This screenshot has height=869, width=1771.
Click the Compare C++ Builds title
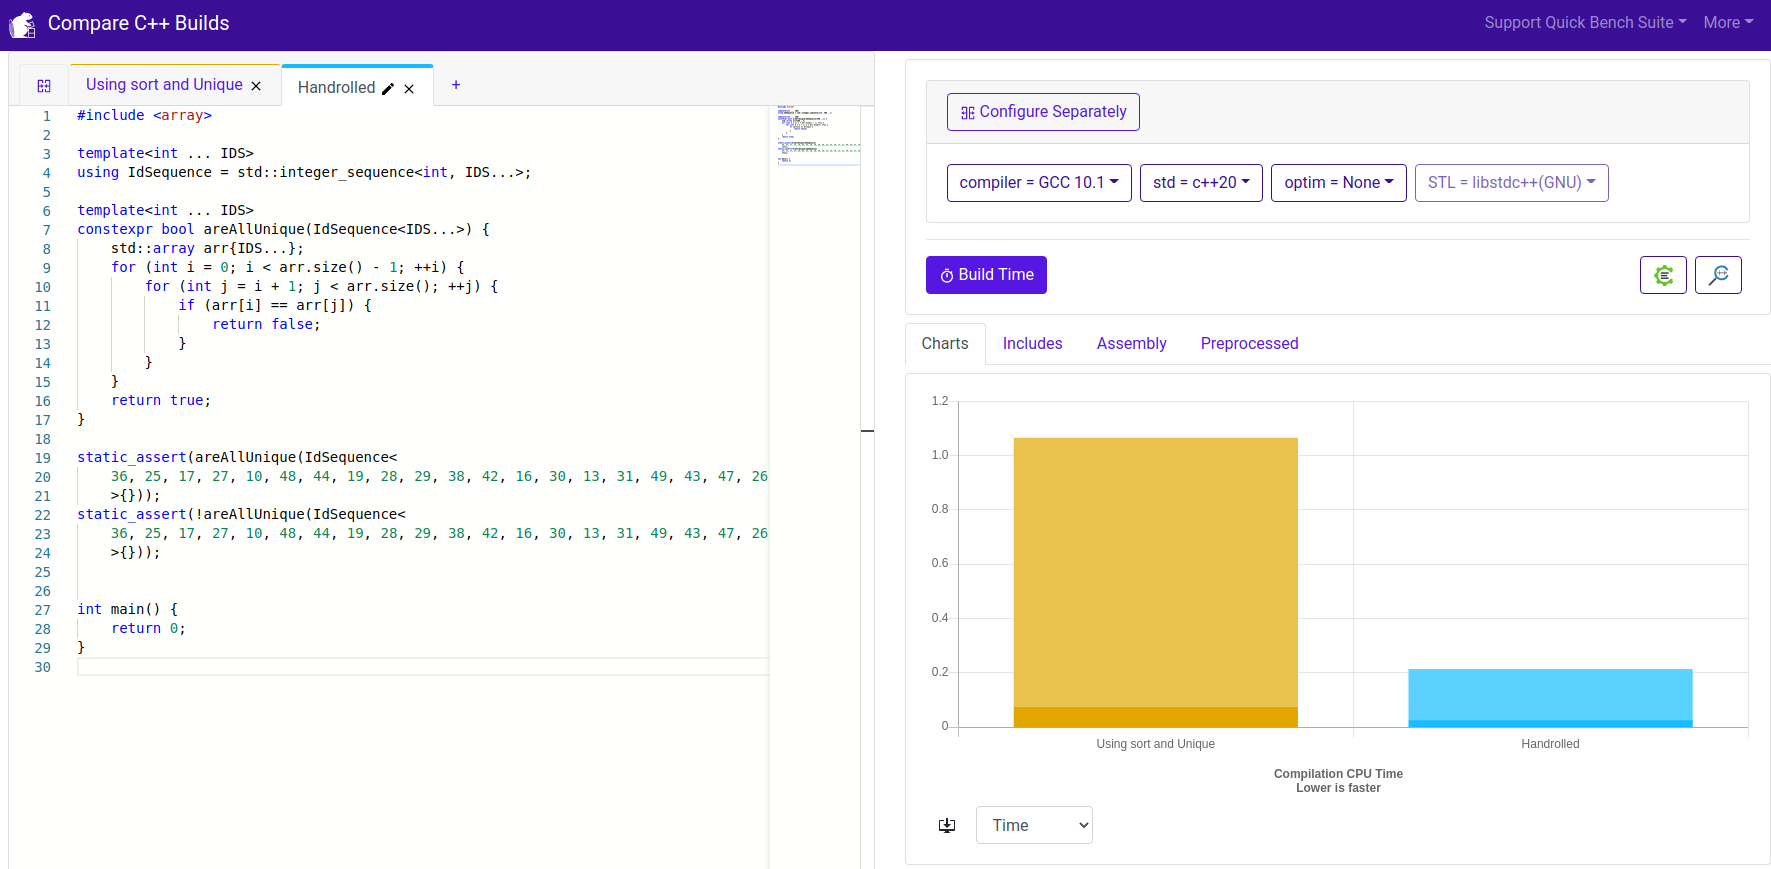click(x=138, y=23)
